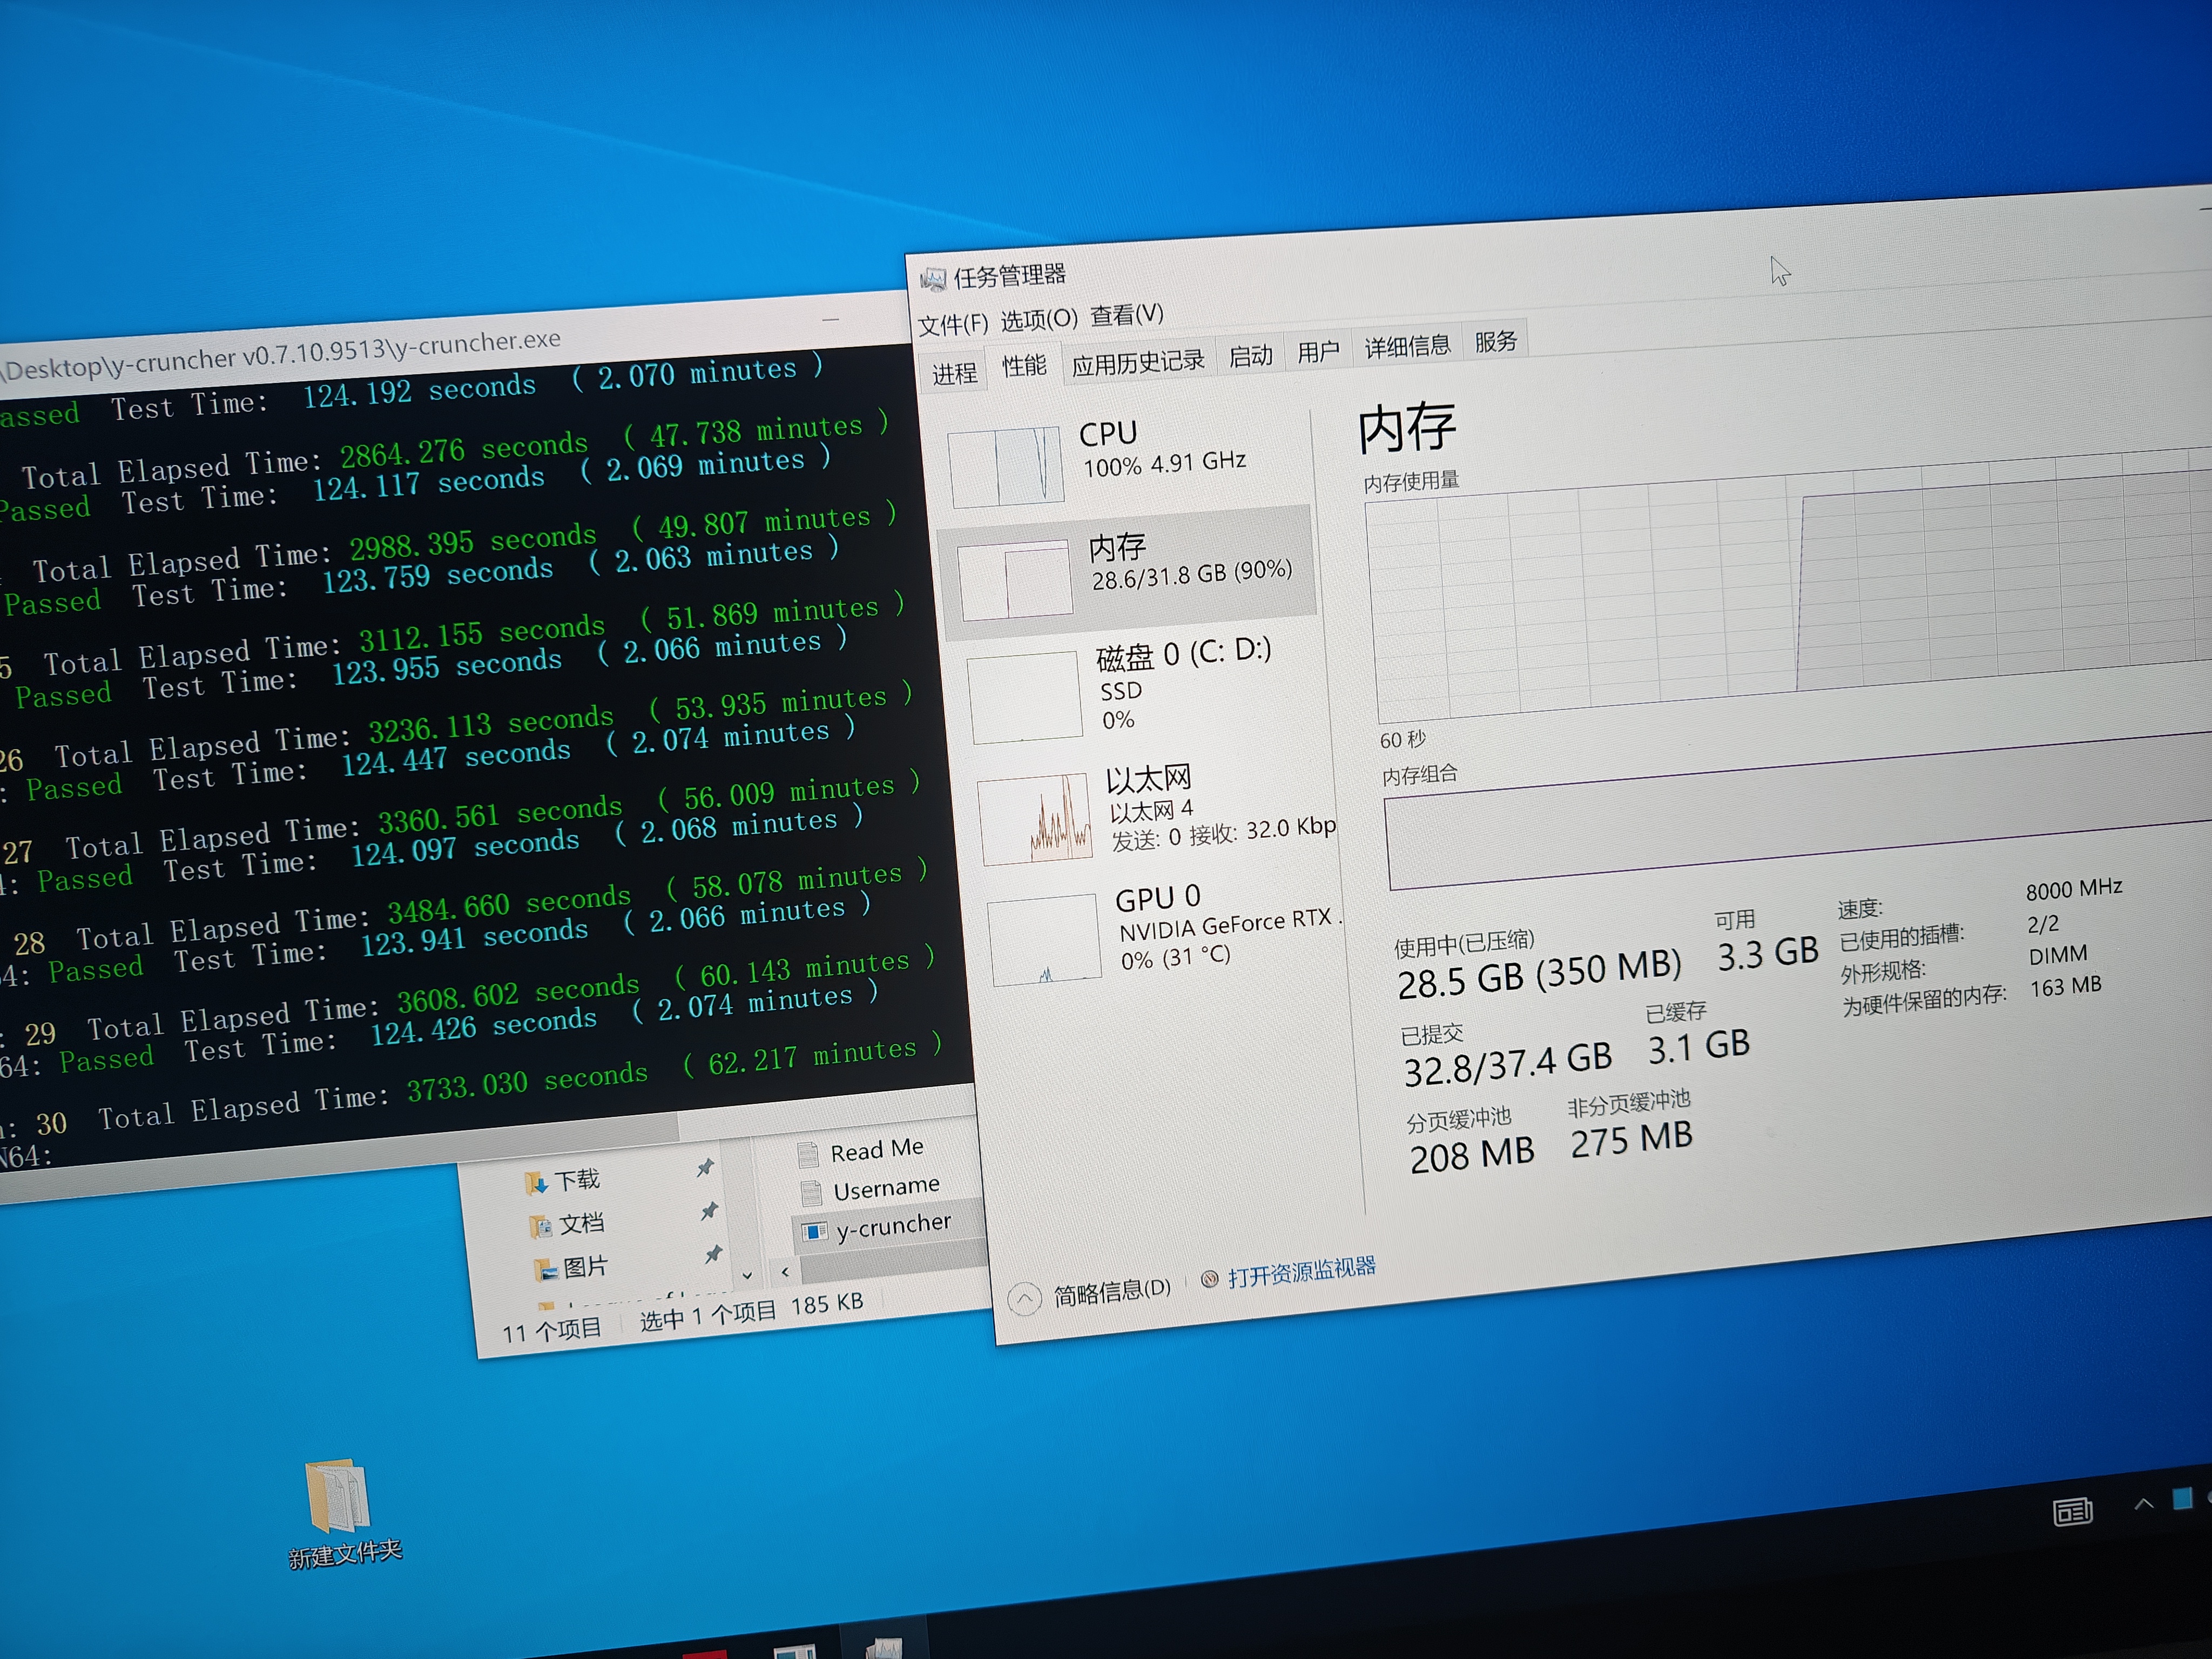Click the navigation pane scroll-down arrow in Explorer
The image size is (2212, 1659).
(x=747, y=1277)
